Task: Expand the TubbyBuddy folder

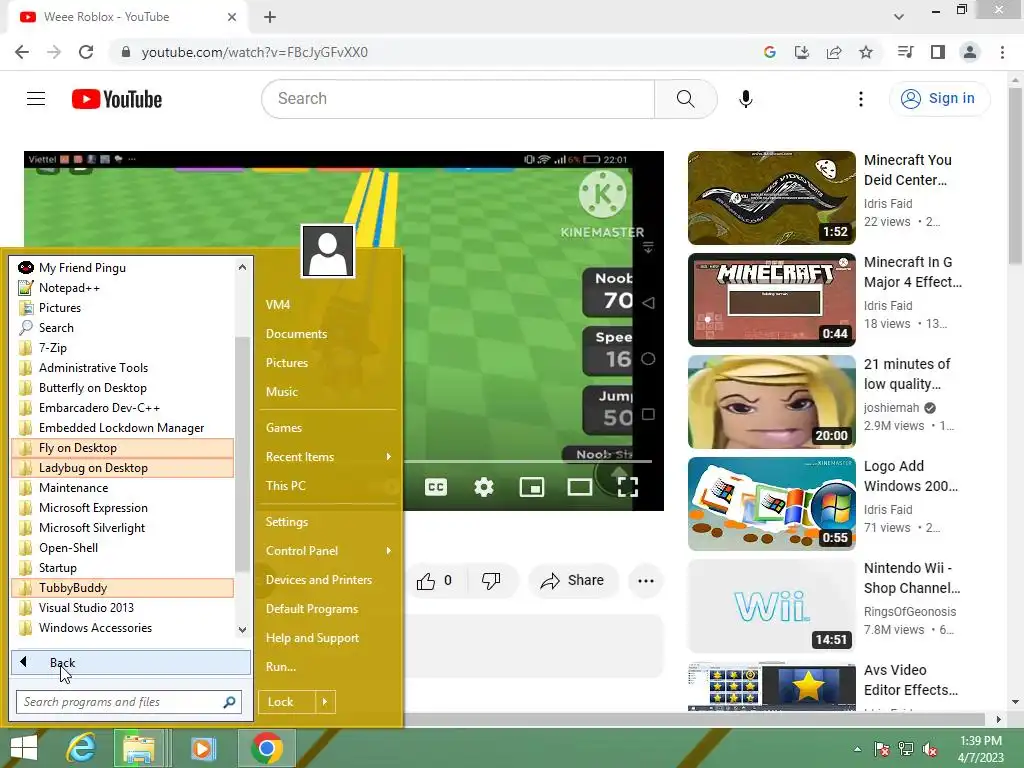Action: tap(123, 588)
